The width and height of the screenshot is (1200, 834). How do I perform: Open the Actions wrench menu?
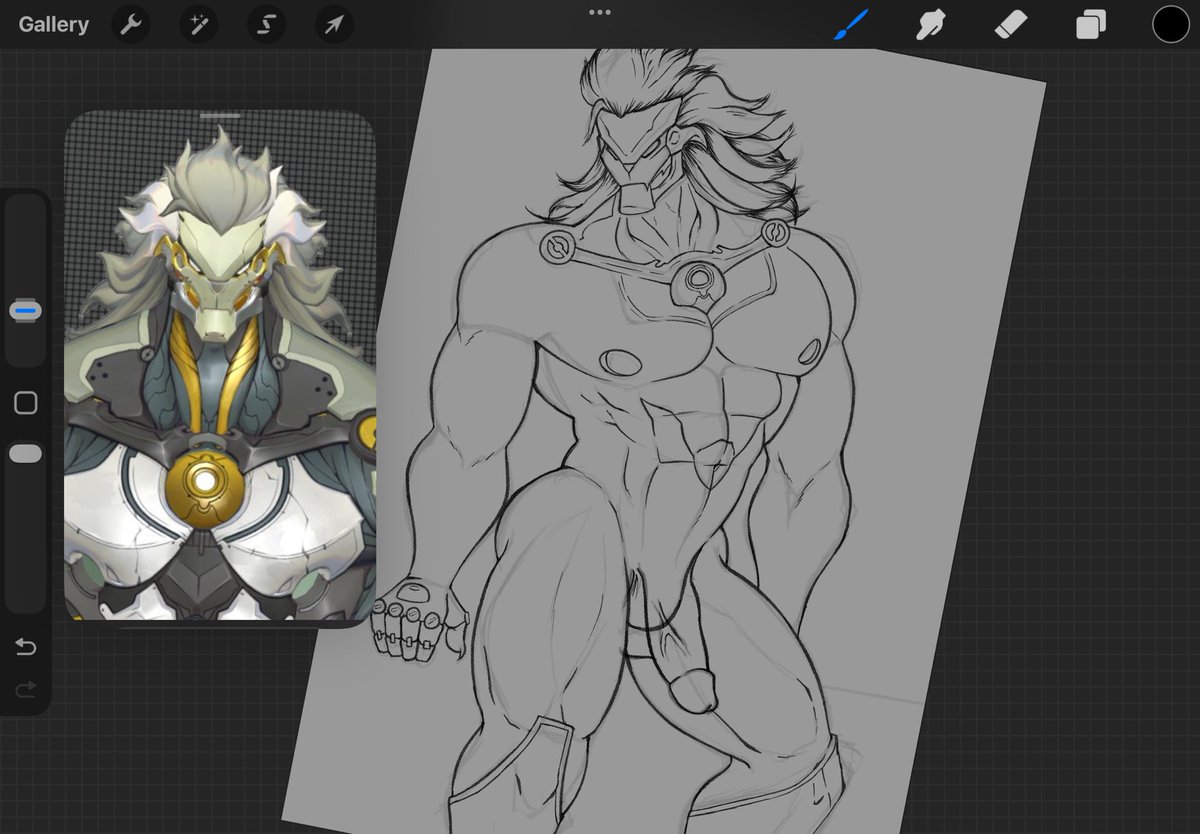coord(131,25)
